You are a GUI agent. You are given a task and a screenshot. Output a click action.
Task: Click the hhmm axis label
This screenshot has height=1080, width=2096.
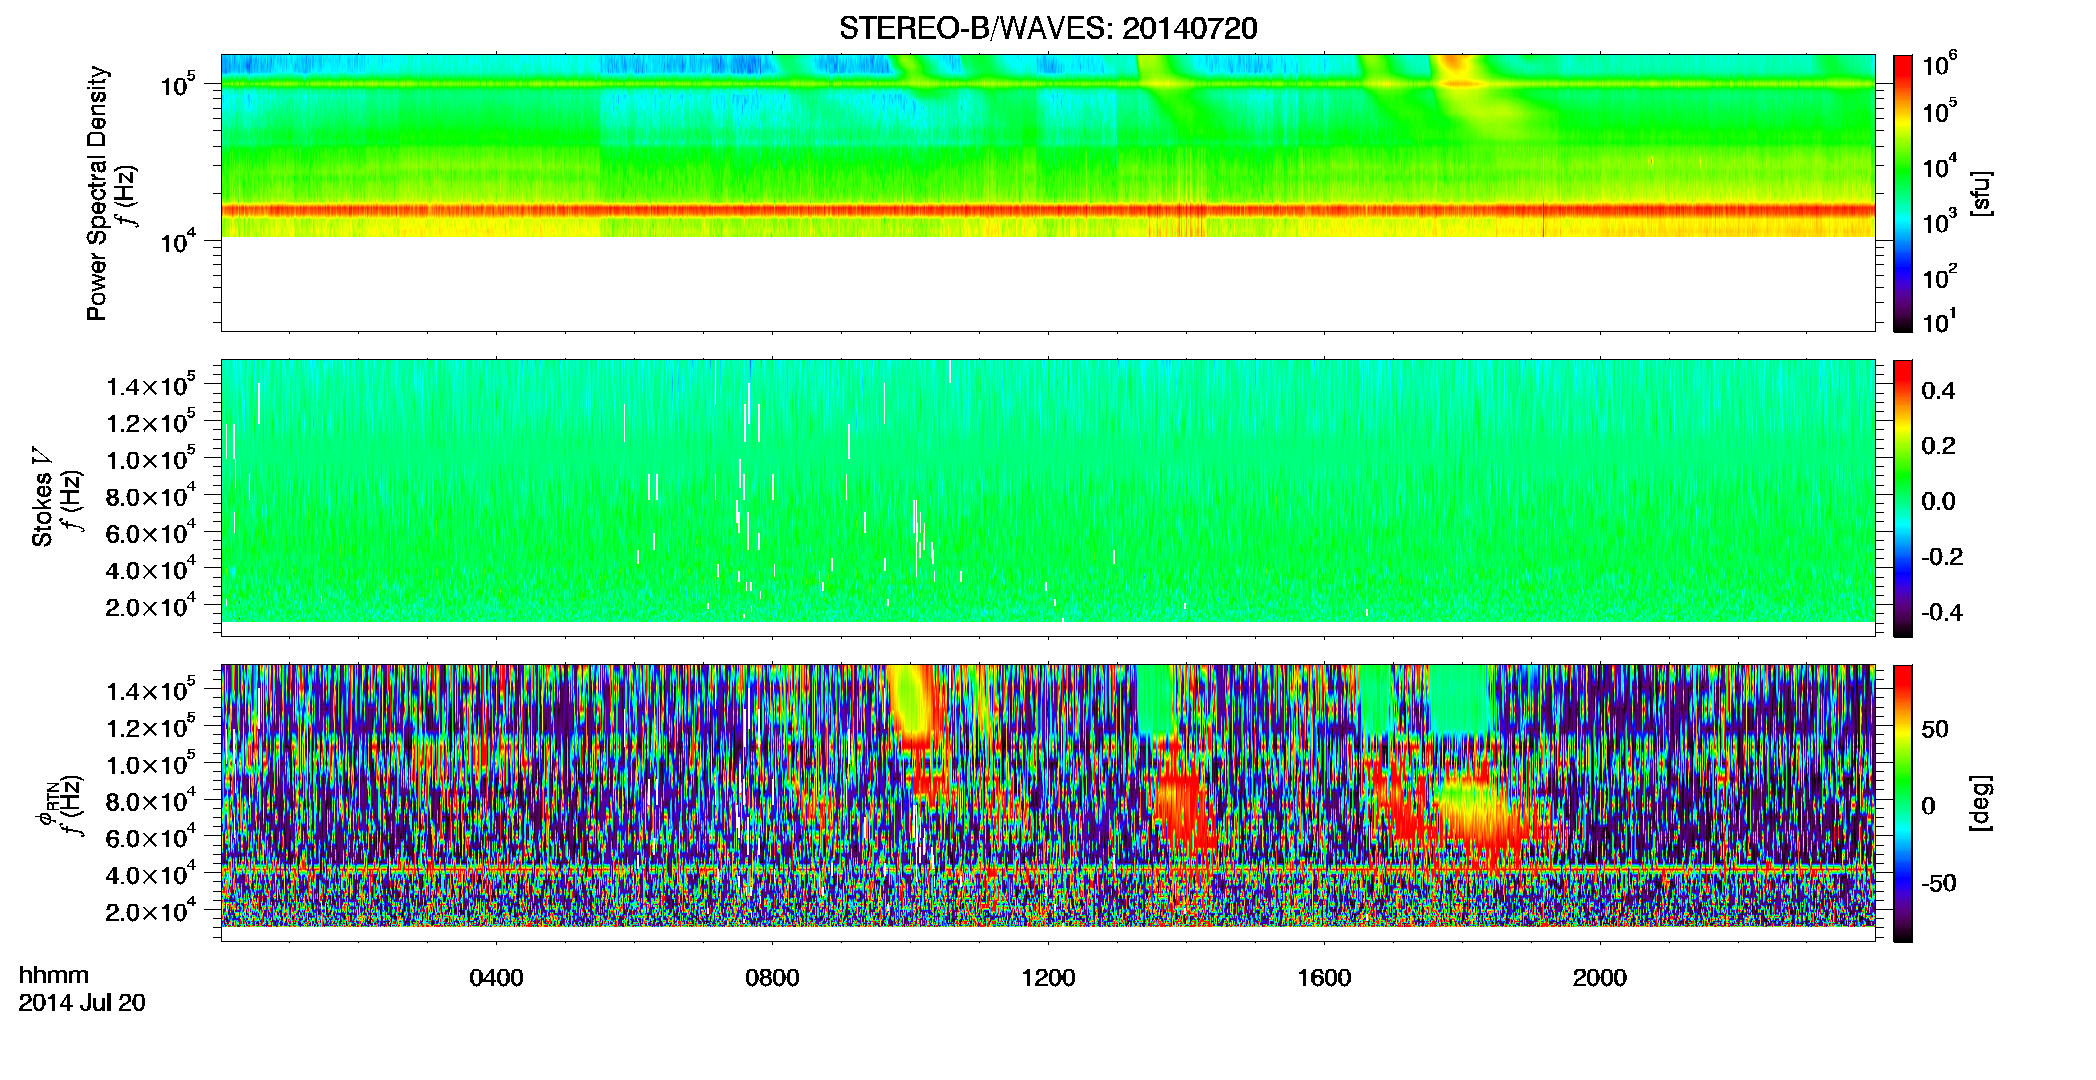[54, 976]
